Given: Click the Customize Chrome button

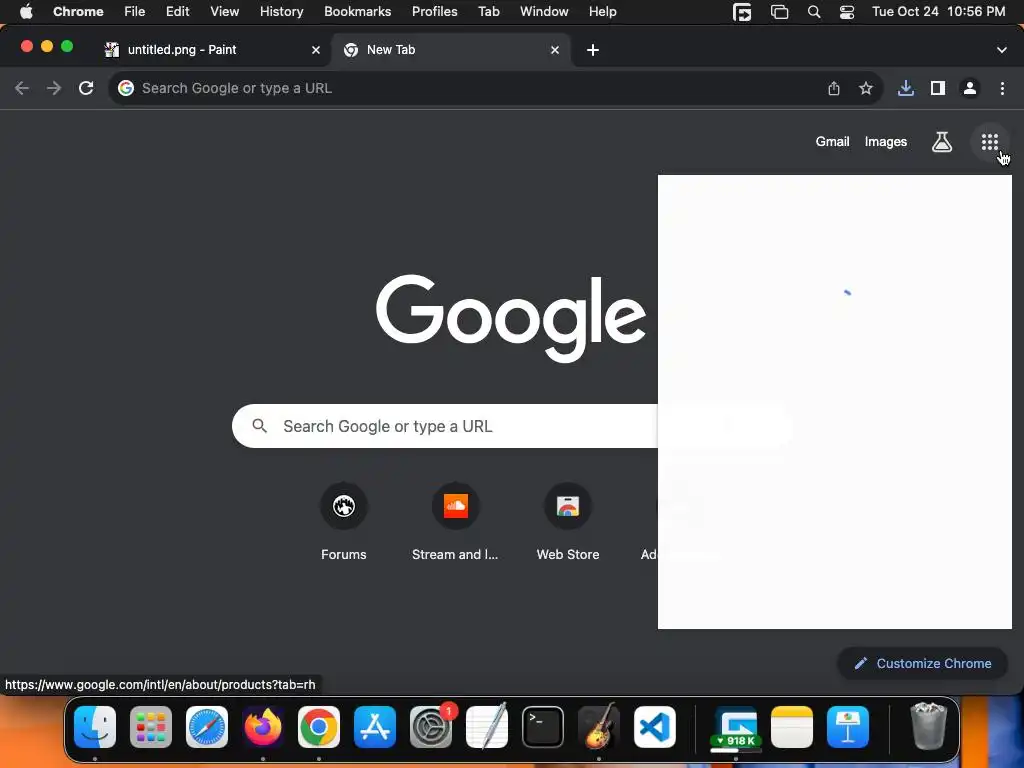Looking at the screenshot, I should pos(922,664).
